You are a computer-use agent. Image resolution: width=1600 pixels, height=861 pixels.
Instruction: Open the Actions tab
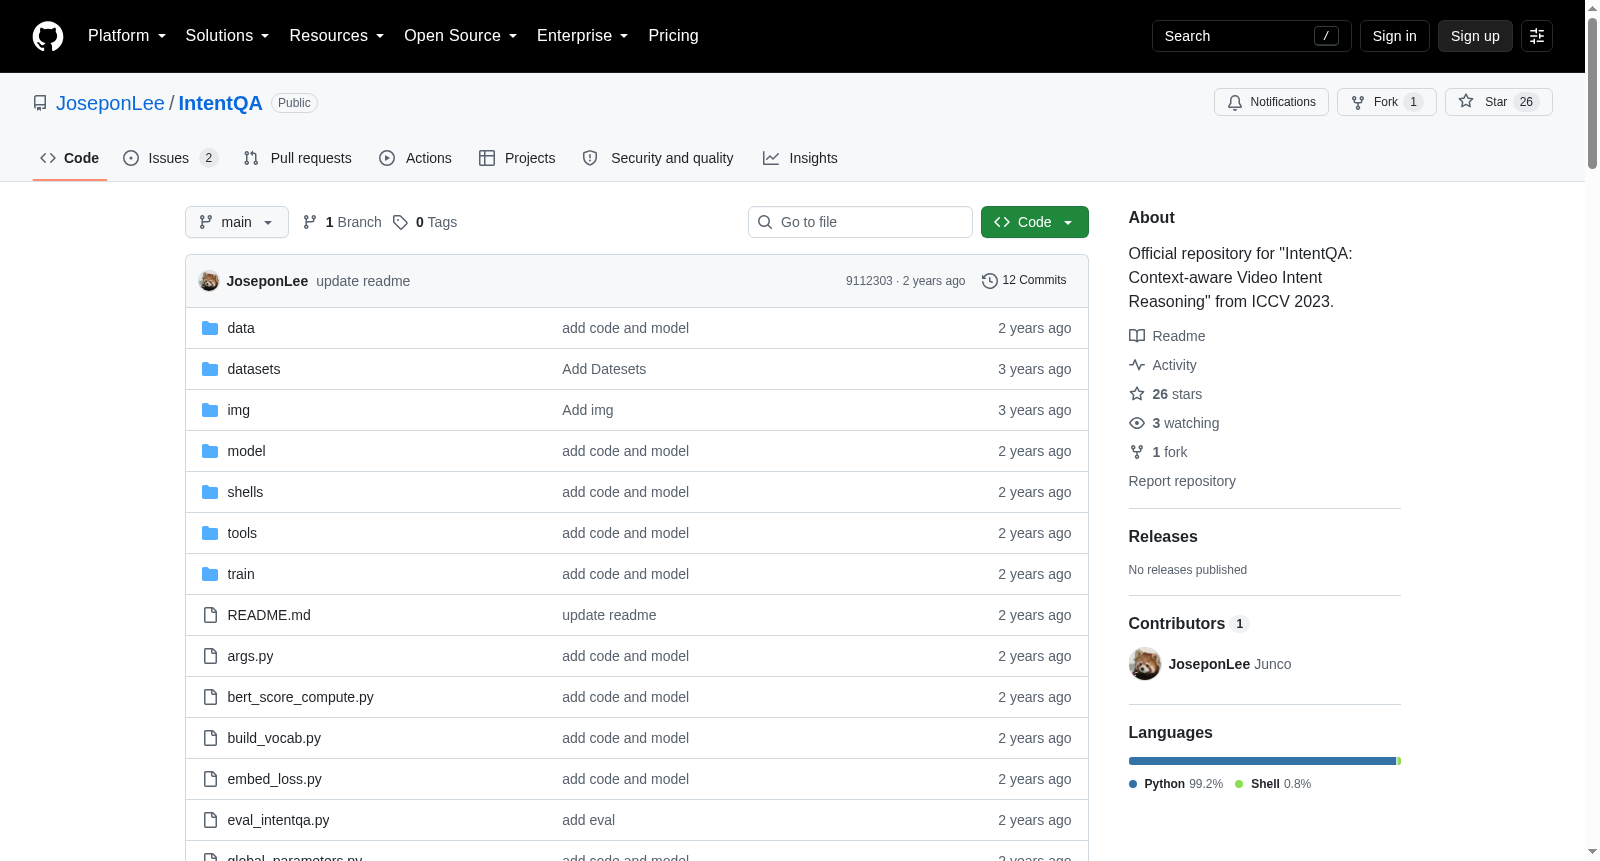pos(415,158)
